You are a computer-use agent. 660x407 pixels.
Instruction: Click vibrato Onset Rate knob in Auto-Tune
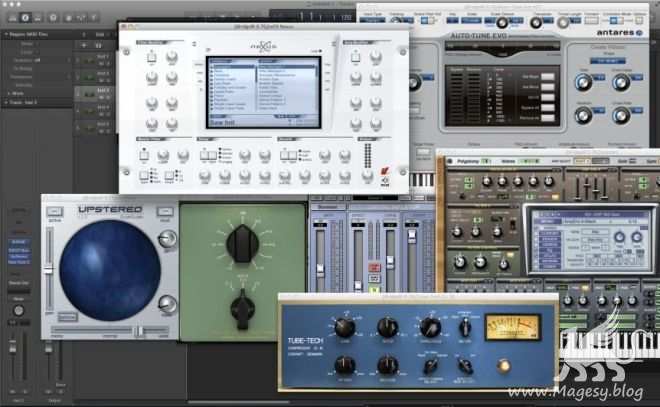[x=621, y=115]
